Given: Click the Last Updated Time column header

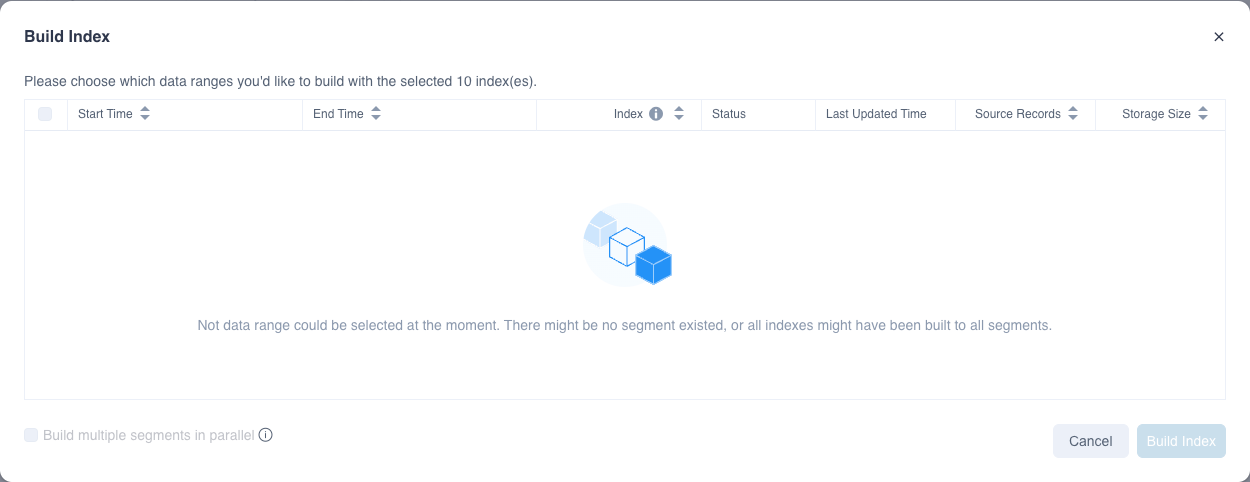Looking at the screenshot, I should [876, 114].
